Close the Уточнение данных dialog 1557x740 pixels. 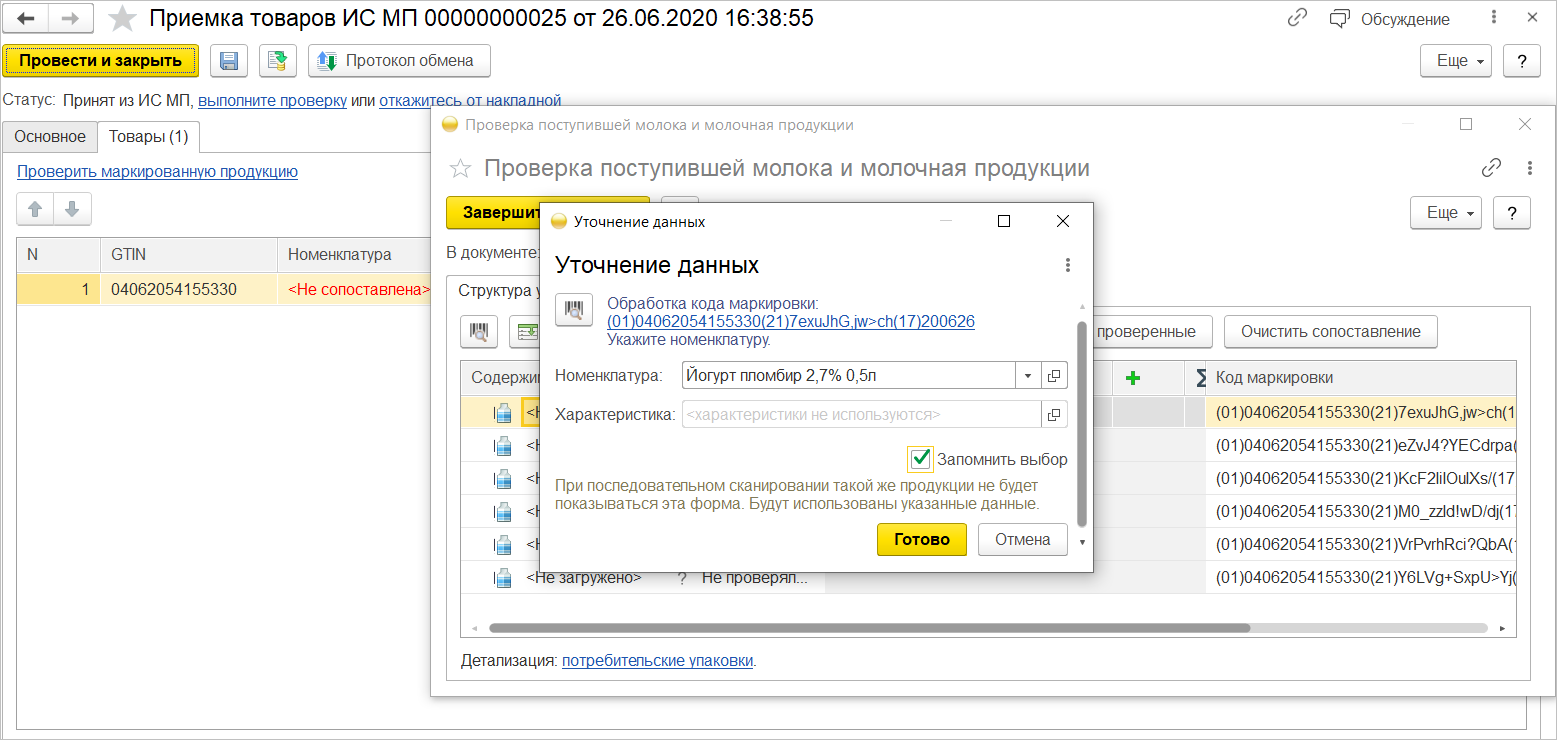click(1063, 221)
